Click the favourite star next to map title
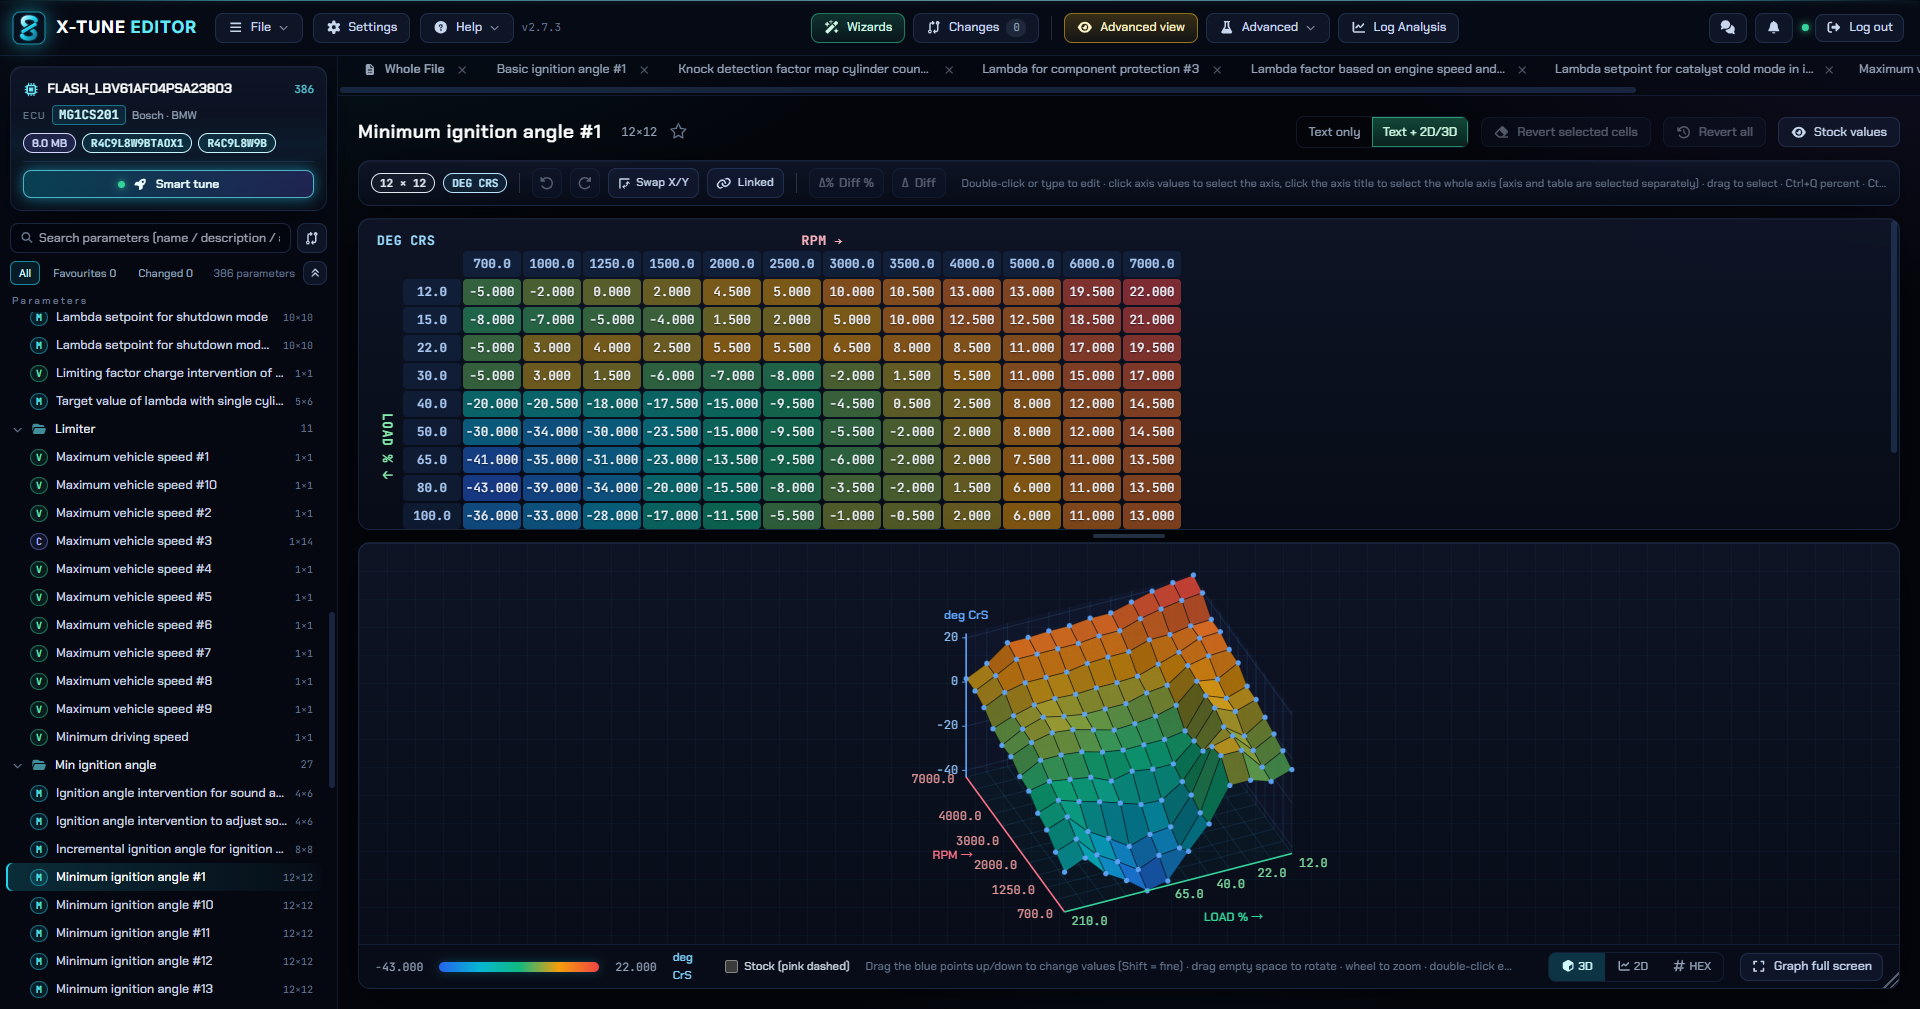The image size is (1920, 1009). [x=678, y=132]
